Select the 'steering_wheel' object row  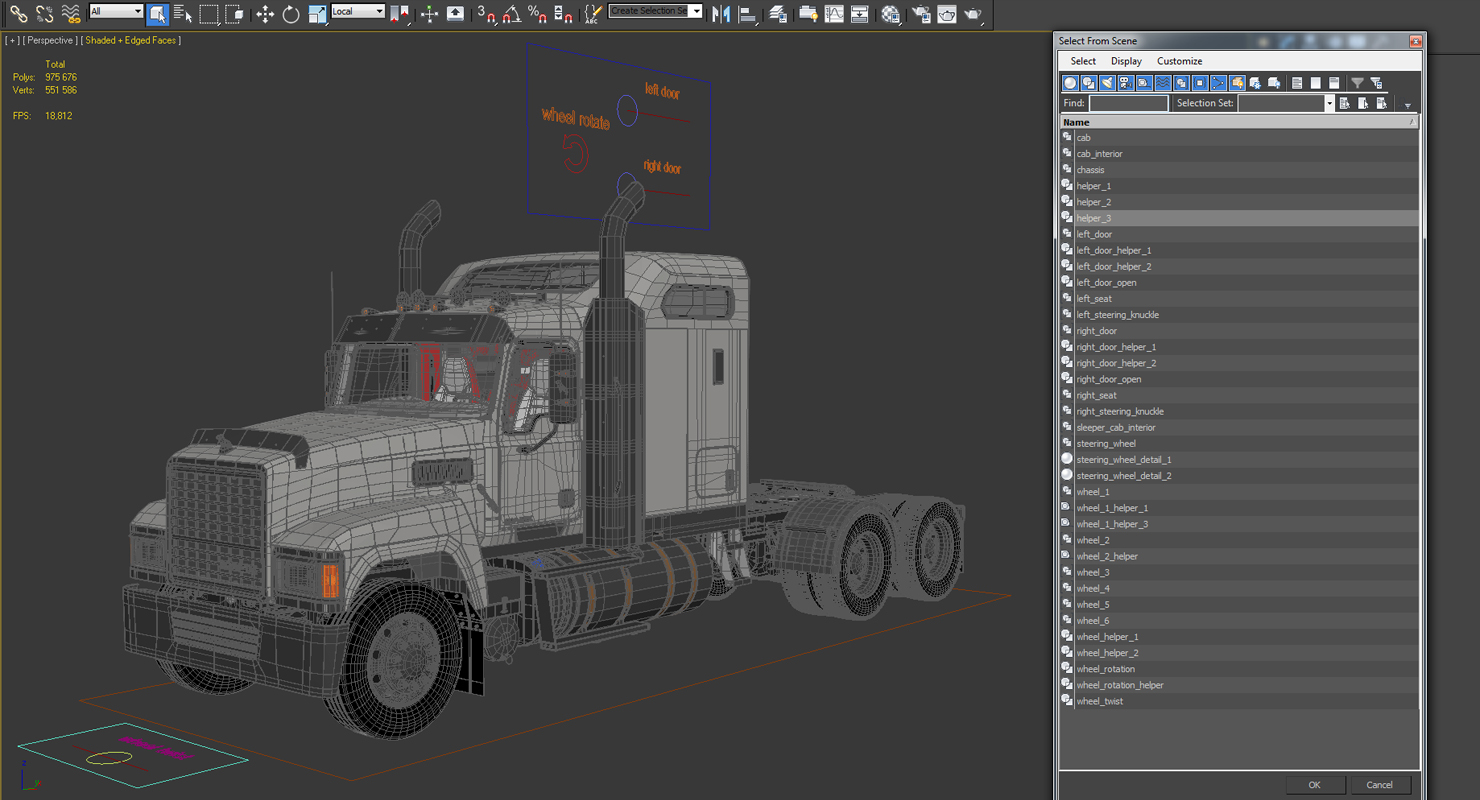click(1239, 444)
